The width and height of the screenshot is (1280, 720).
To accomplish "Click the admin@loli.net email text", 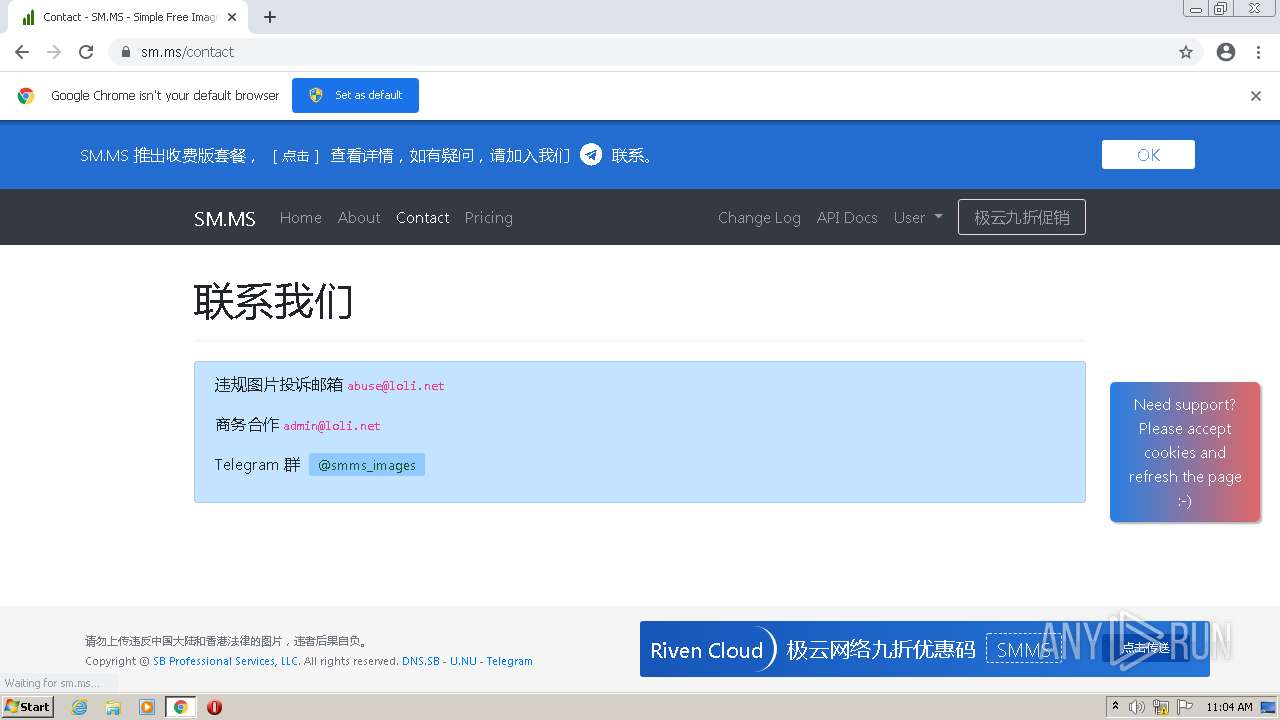I will click(x=332, y=426).
